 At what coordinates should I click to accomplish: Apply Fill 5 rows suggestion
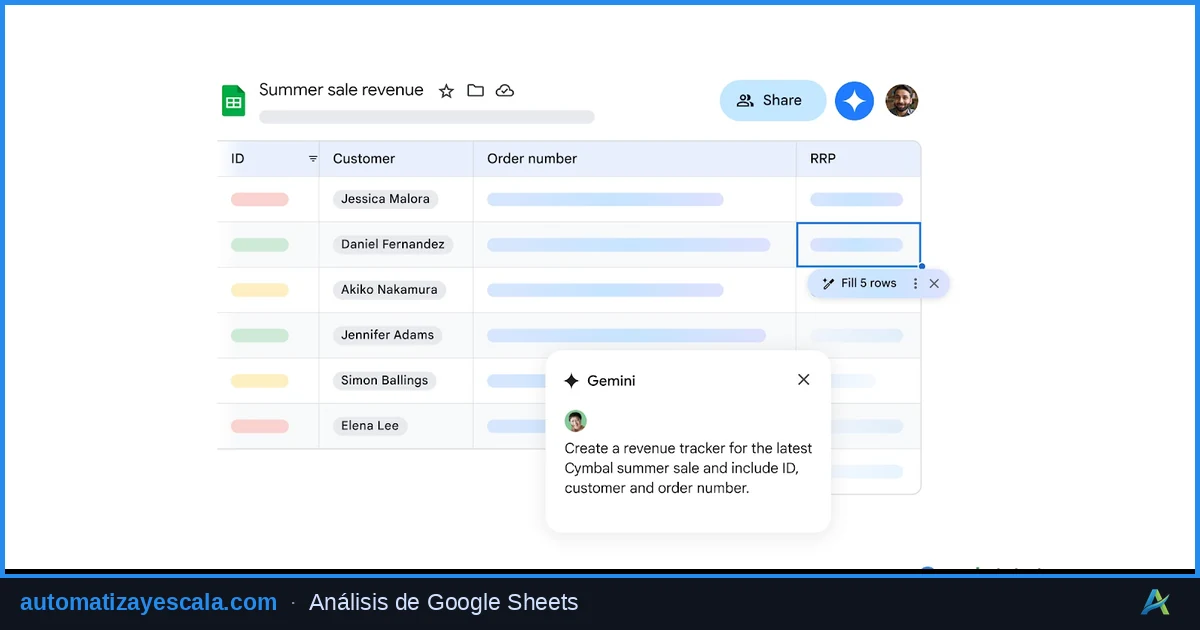coord(869,283)
